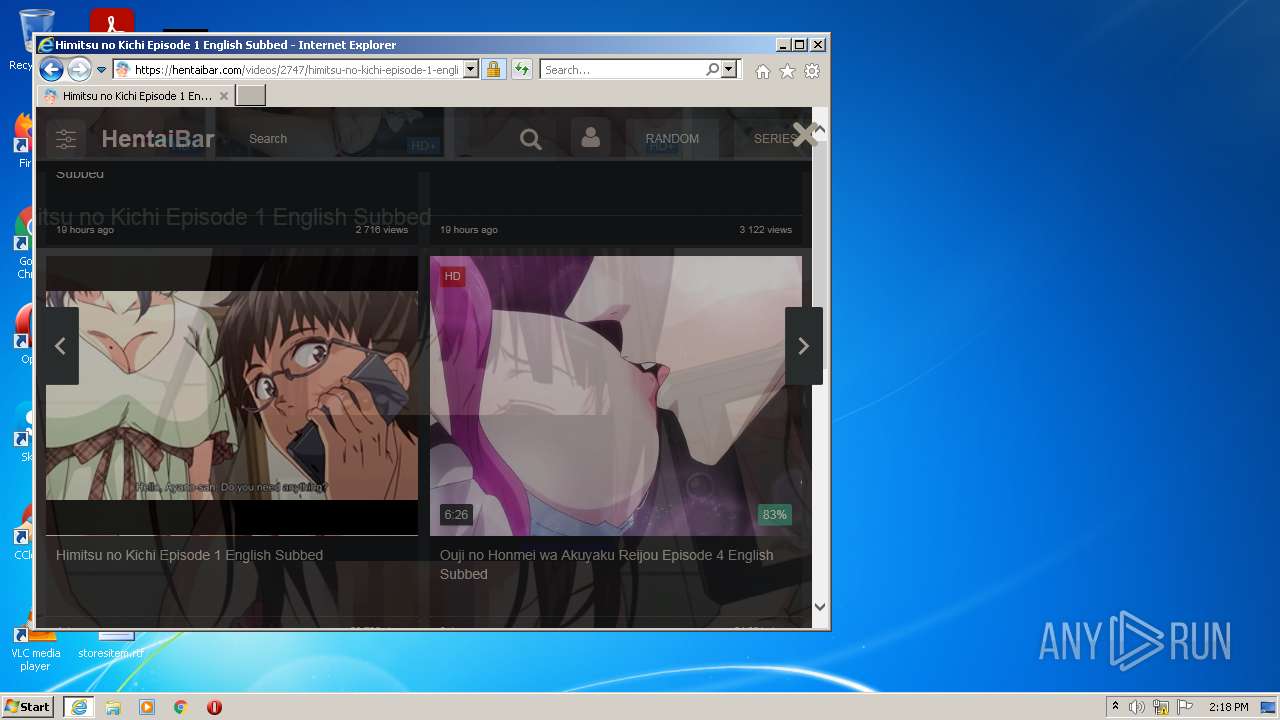Open the RANDOM menu item
The image size is (1280, 720).
tap(672, 139)
